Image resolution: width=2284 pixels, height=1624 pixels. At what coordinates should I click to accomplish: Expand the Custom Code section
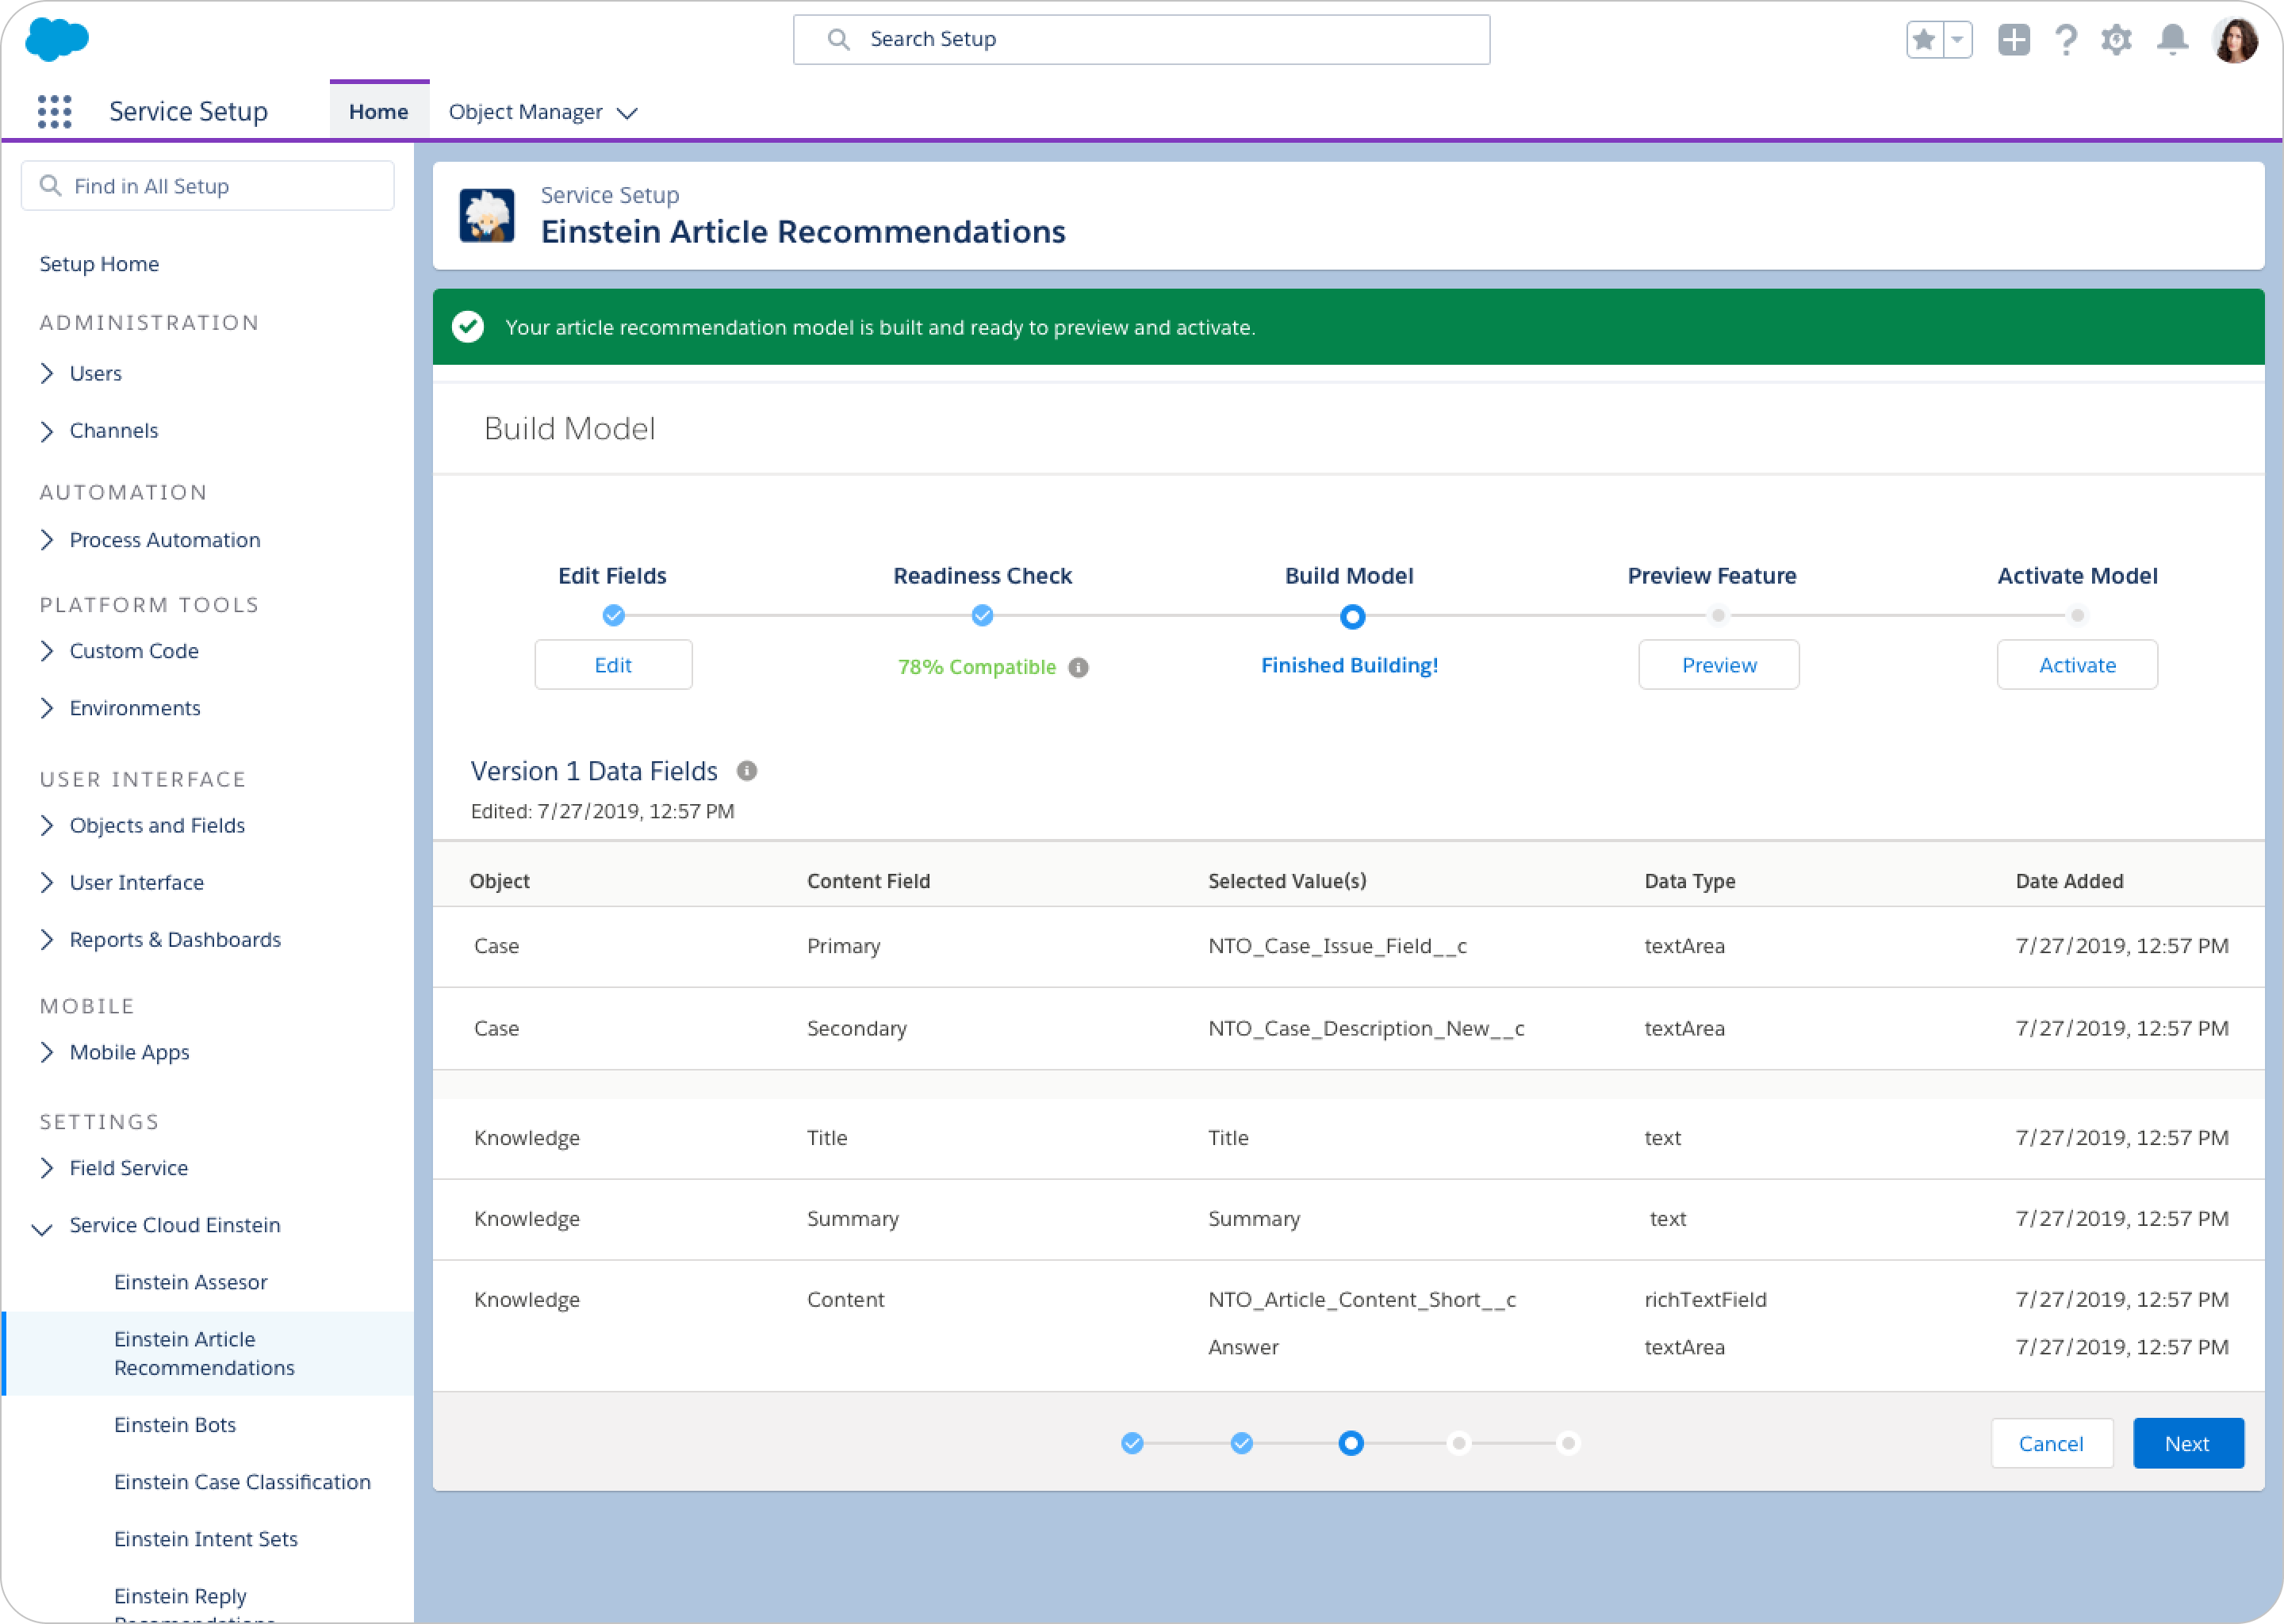coord(47,651)
